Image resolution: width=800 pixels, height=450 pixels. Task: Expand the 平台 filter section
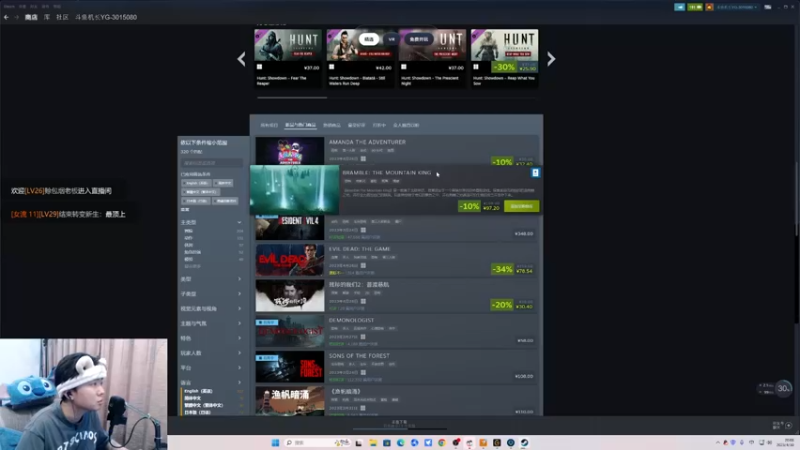[x=211, y=368]
